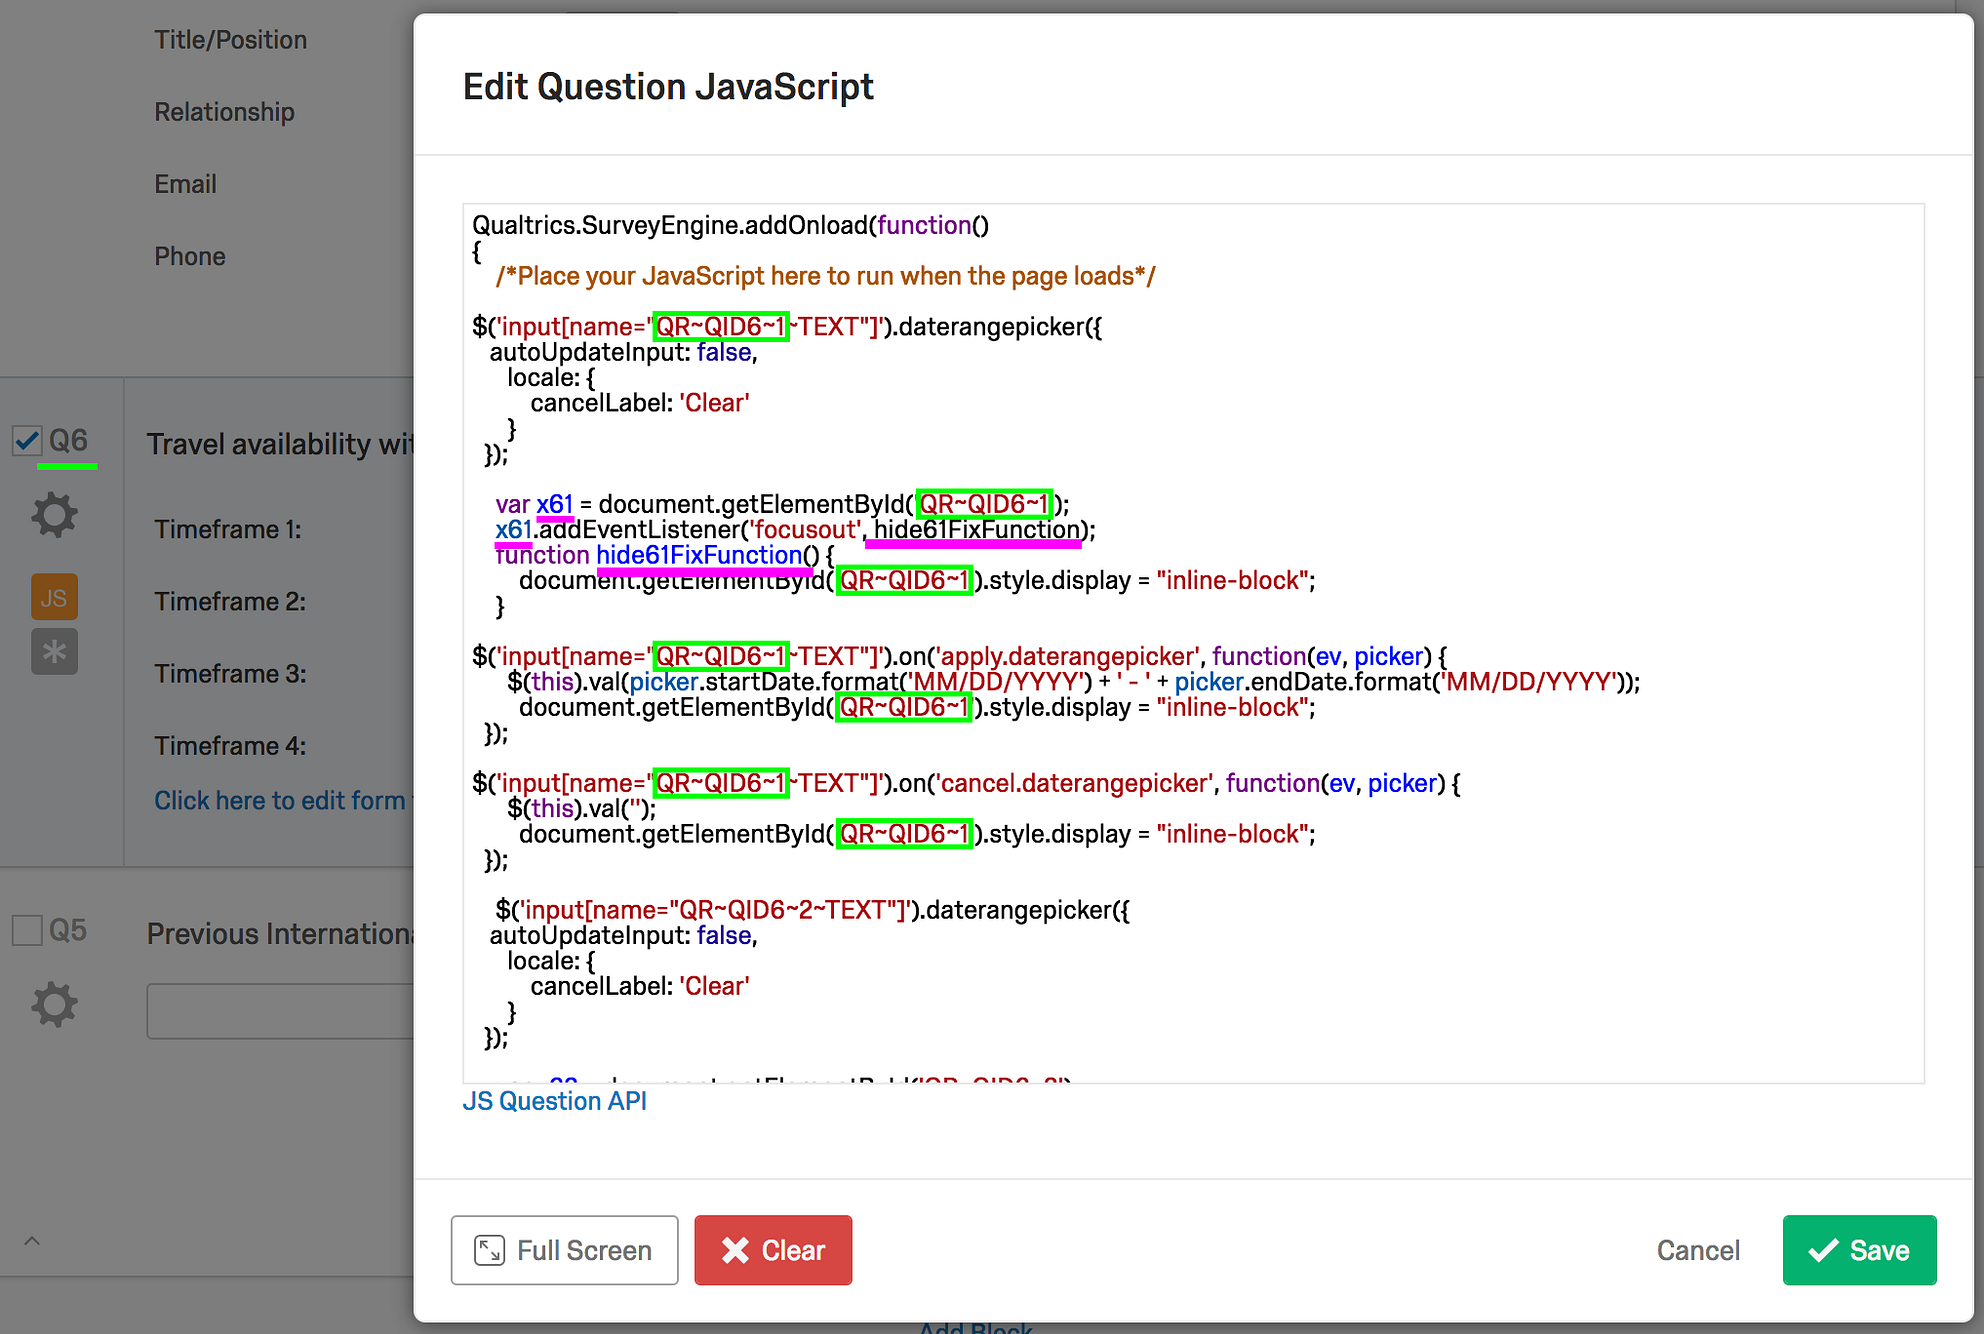Select the Email form field
The image size is (1984, 1334).
185,183
